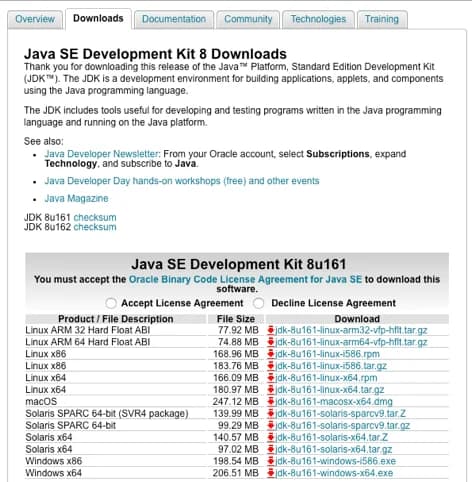Download jdk-8u161-linux-arm32-vfp-hflt.tar.gz file link
This screenshot has height=482, width=472.
tap(351, 330)
